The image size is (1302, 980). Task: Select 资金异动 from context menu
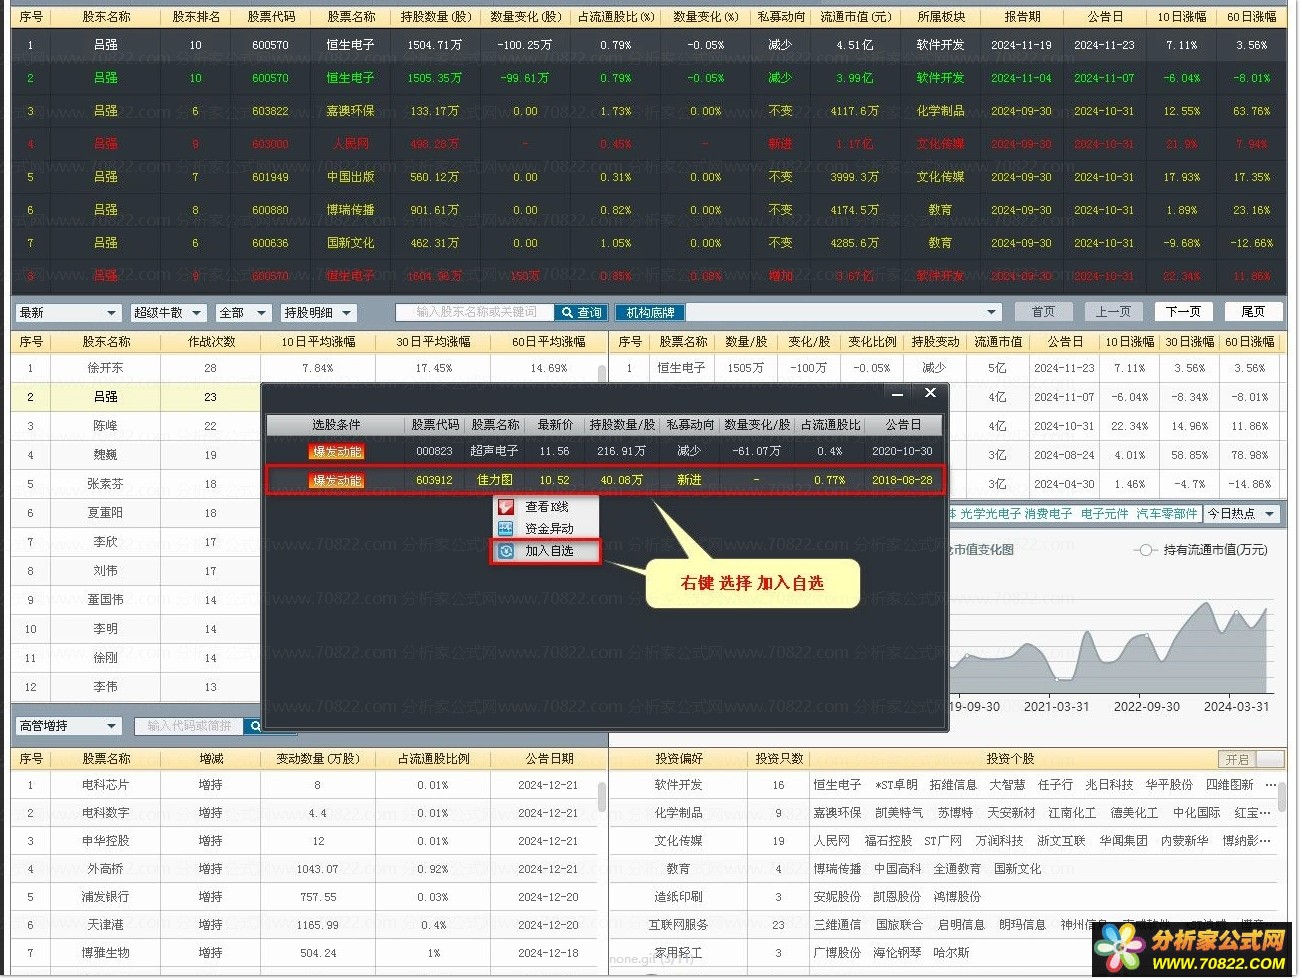pyautogui.click(x=547, y=528)
